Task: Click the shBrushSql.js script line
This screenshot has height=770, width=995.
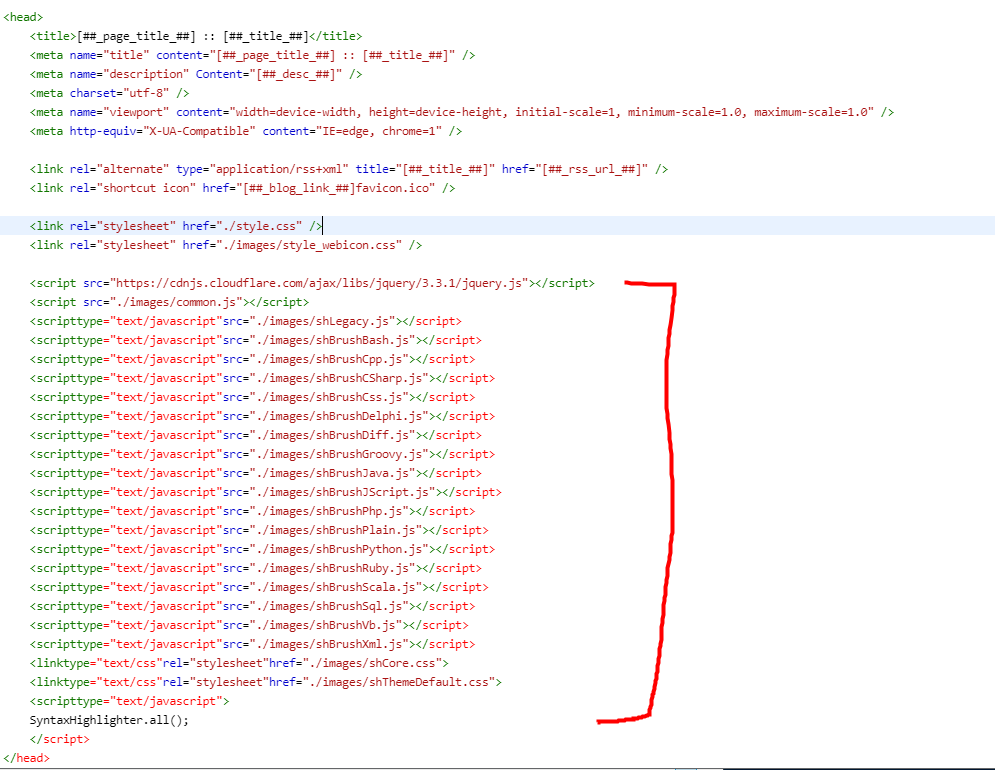Action: pos(252,607)
